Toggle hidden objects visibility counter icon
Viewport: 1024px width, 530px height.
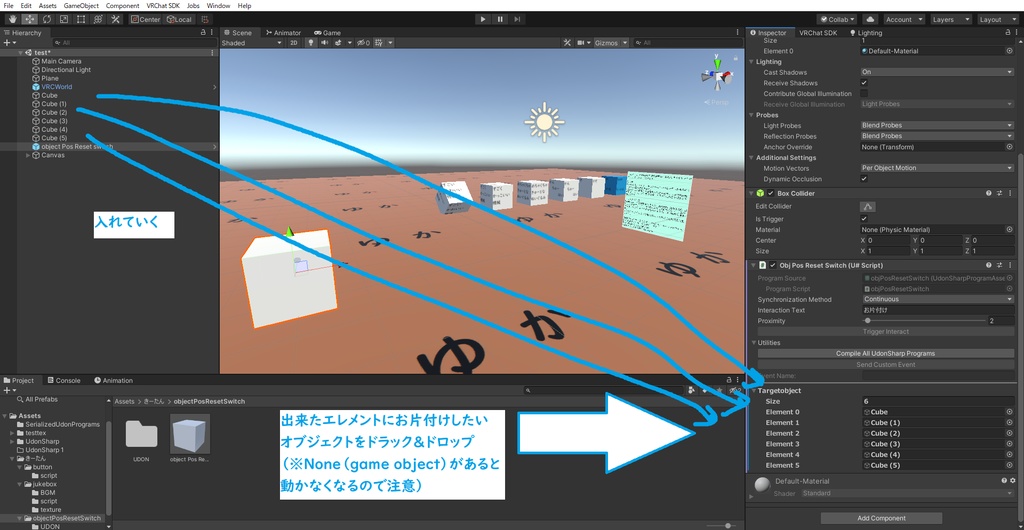coord(363,42)
